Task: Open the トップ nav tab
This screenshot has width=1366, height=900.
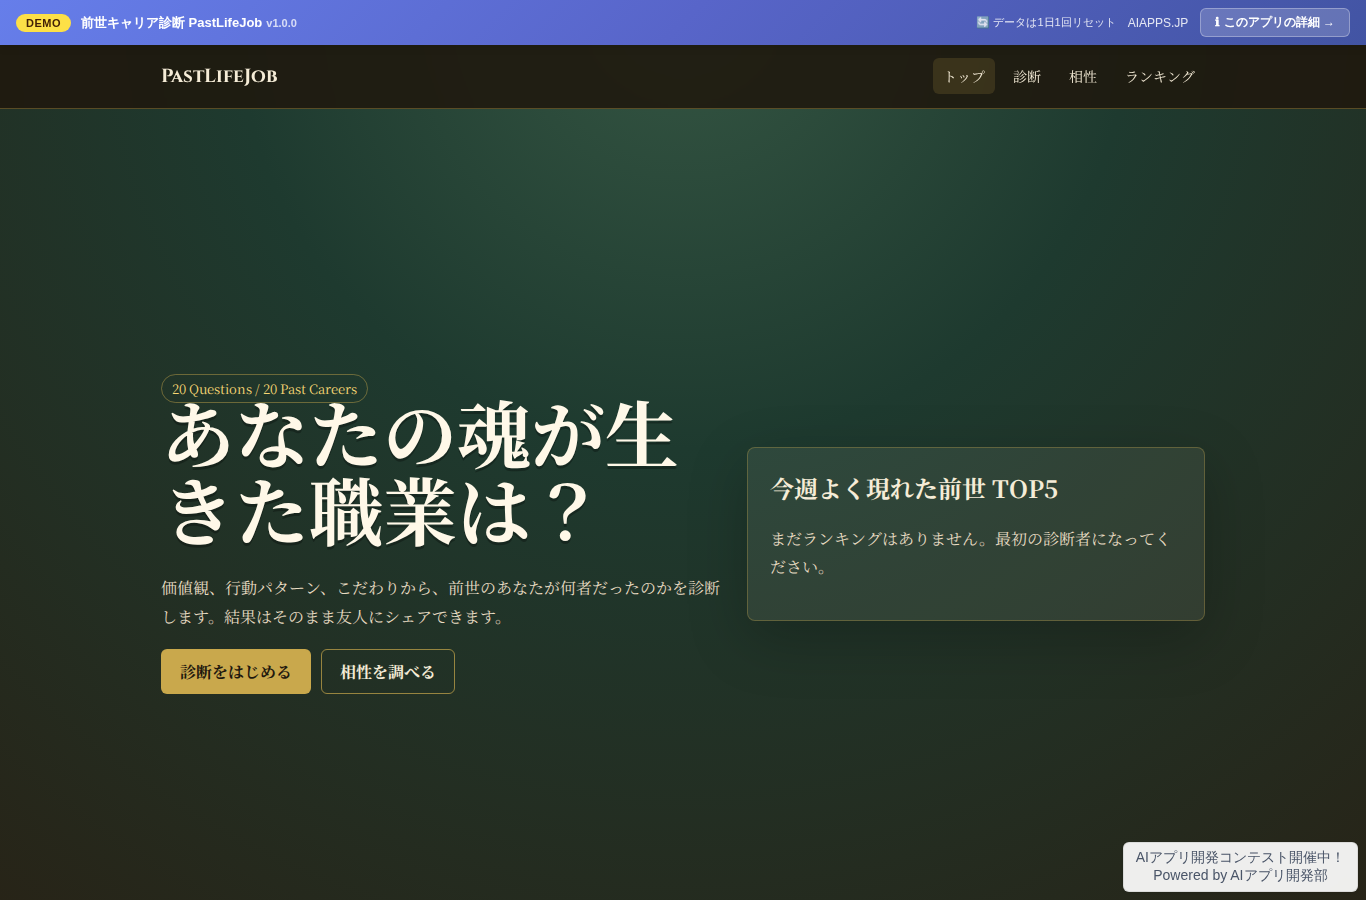Action: (964, 76)
